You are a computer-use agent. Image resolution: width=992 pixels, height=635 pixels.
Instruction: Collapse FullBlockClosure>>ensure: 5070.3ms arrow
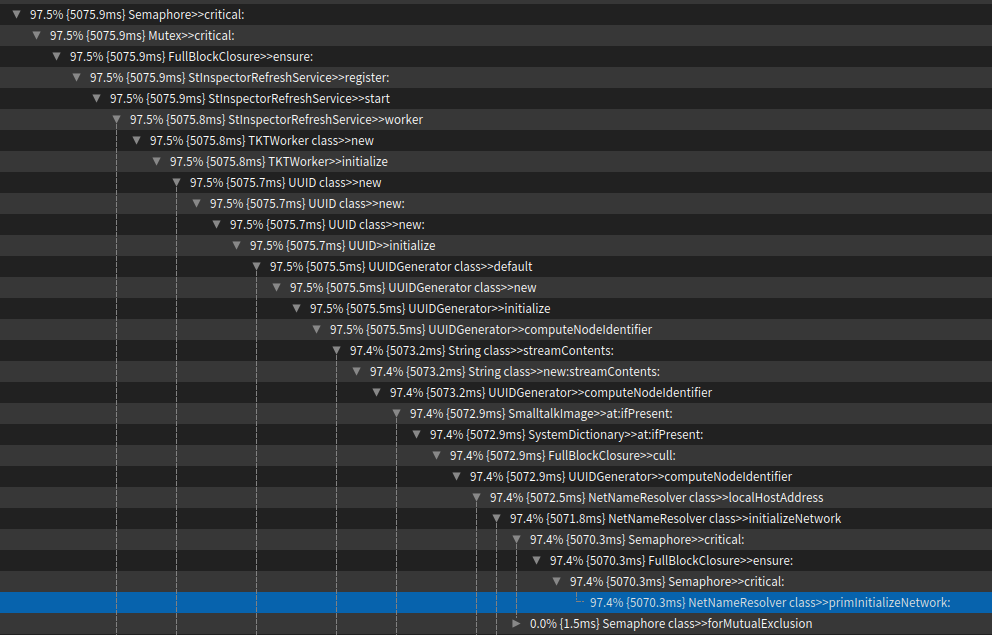pyautogui.click(x=536, y=560)
